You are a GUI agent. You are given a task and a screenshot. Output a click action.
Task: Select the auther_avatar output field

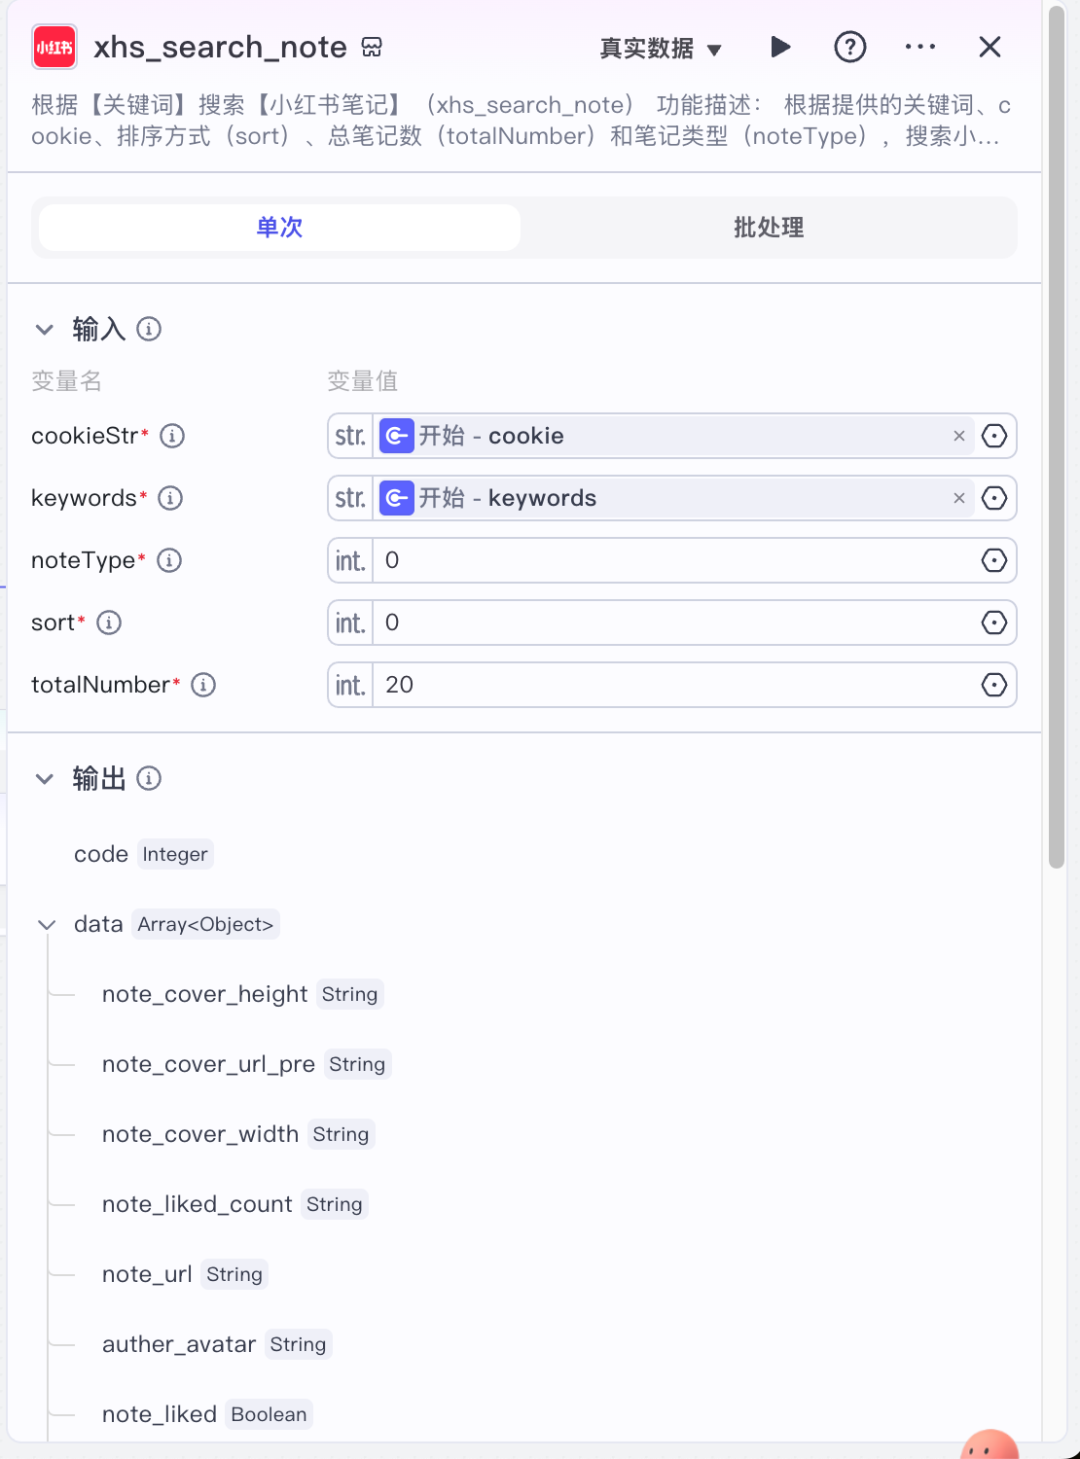(217, 1344)
